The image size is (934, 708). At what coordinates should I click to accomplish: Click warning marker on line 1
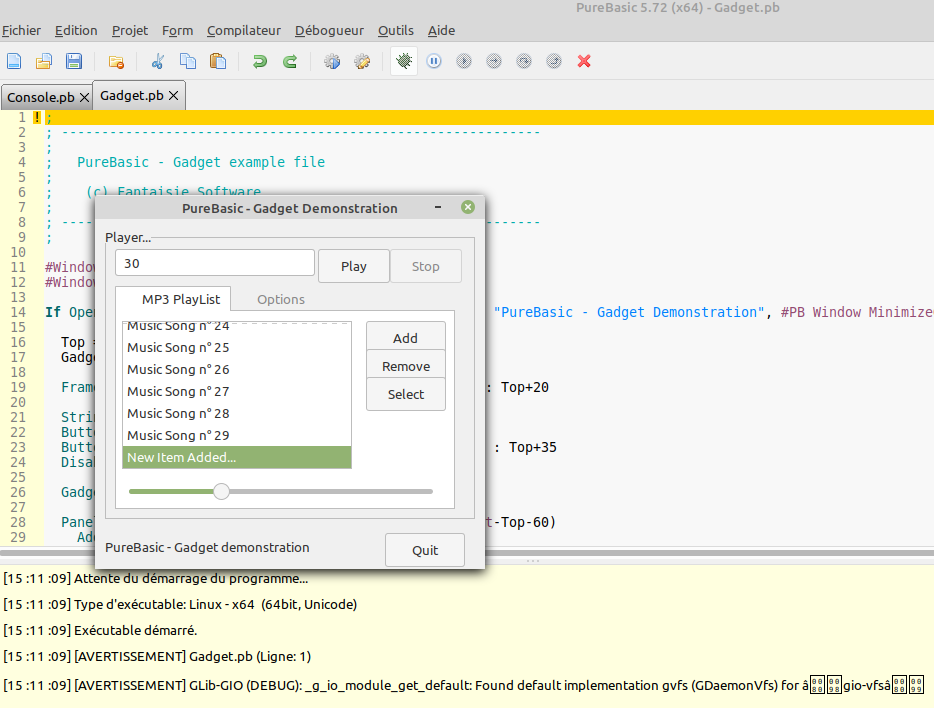point(37,117)
